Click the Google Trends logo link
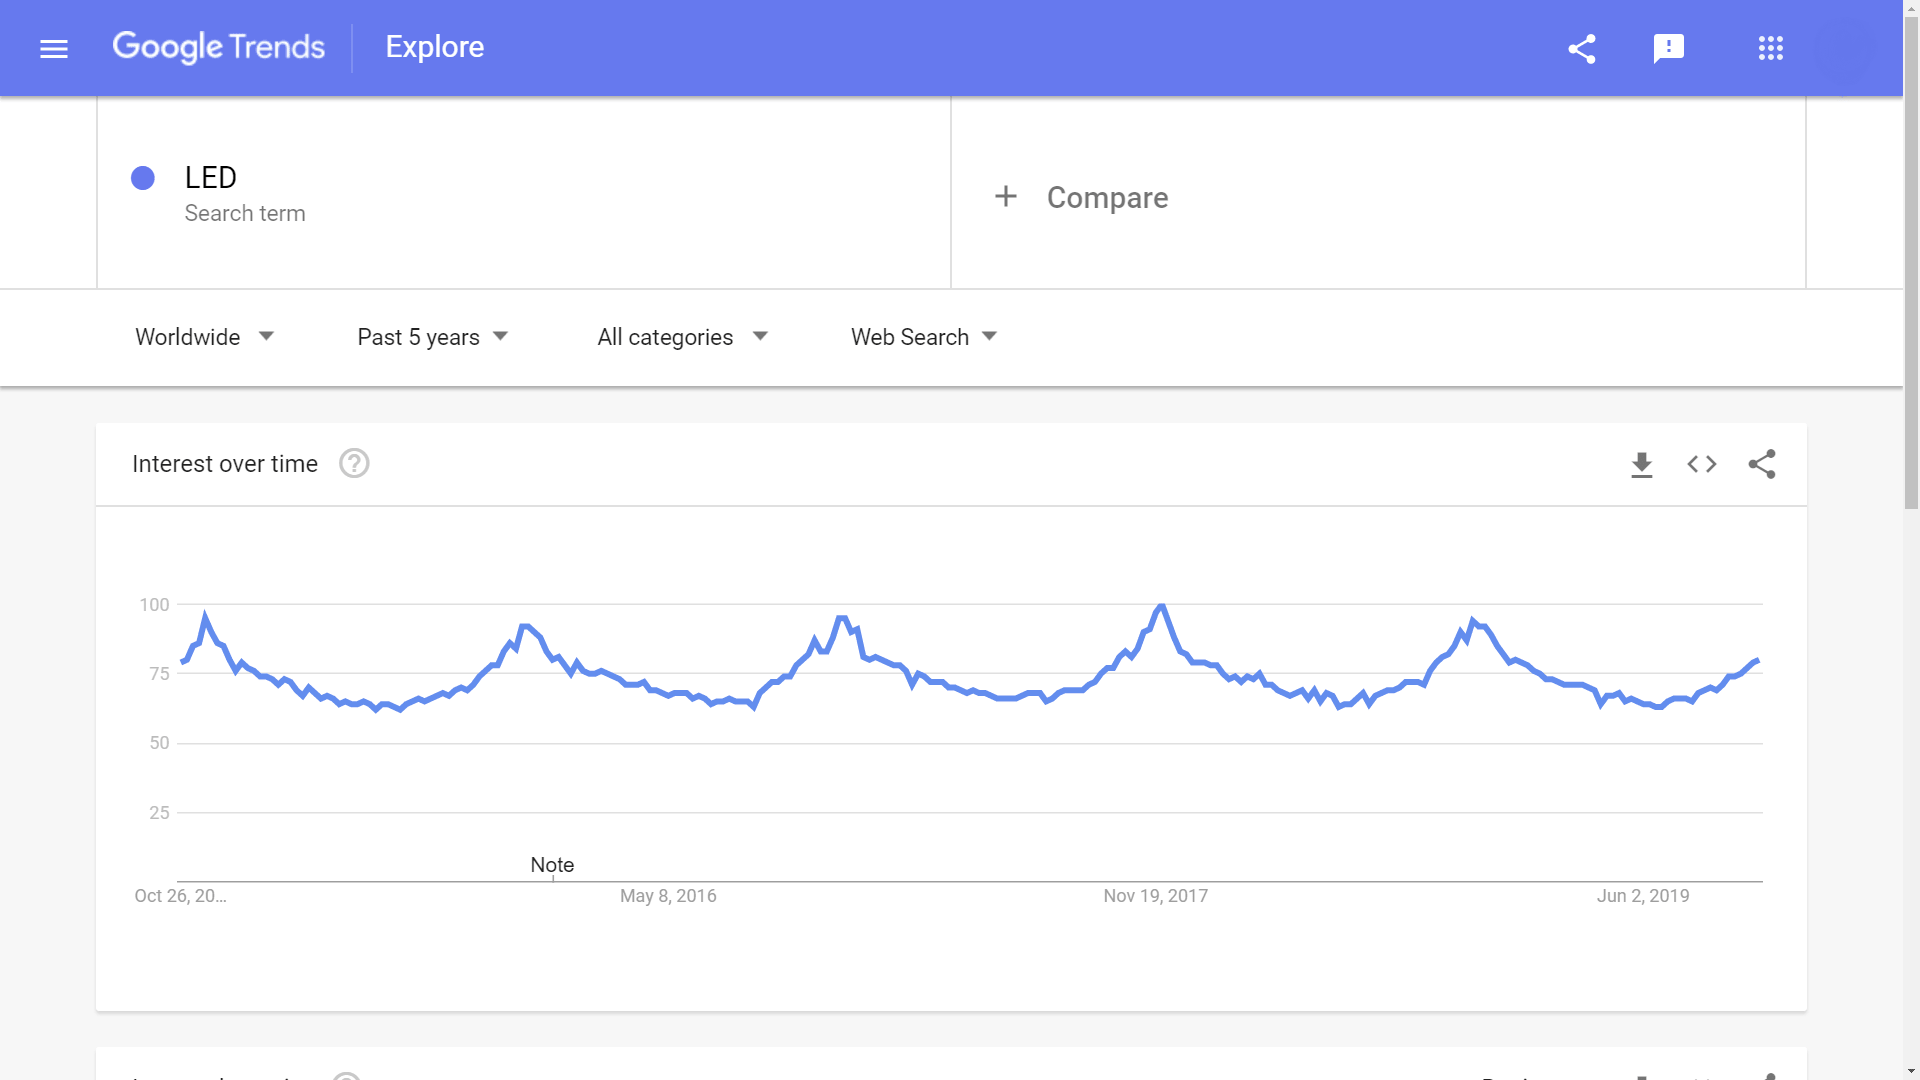1920x1080 pixels. [219, 47]
